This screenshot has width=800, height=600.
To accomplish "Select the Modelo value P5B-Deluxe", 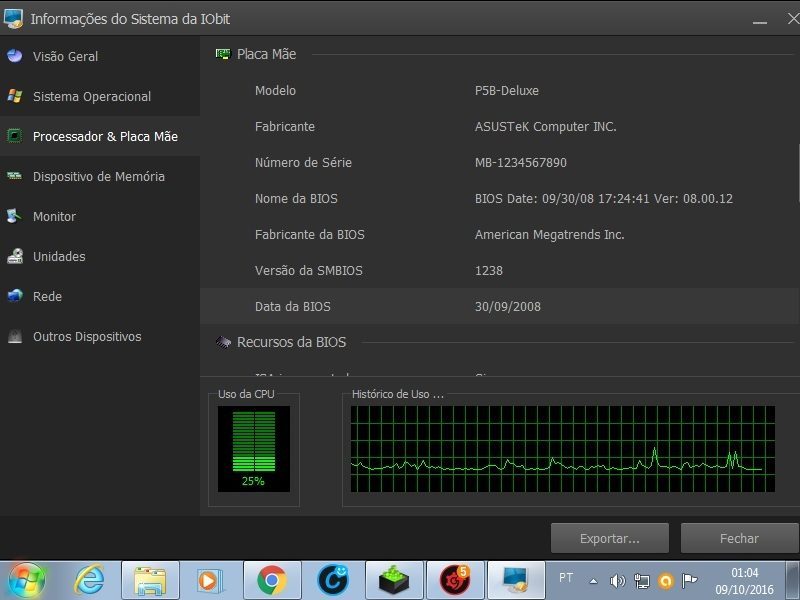I will (507, 90).
